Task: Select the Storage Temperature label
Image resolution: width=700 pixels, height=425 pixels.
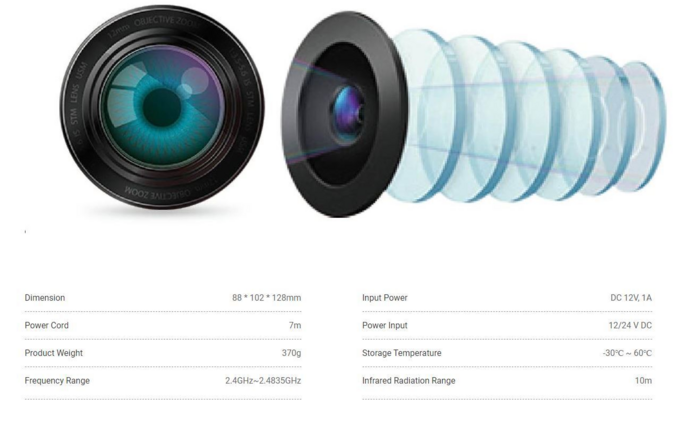Action: coord(402,353)
